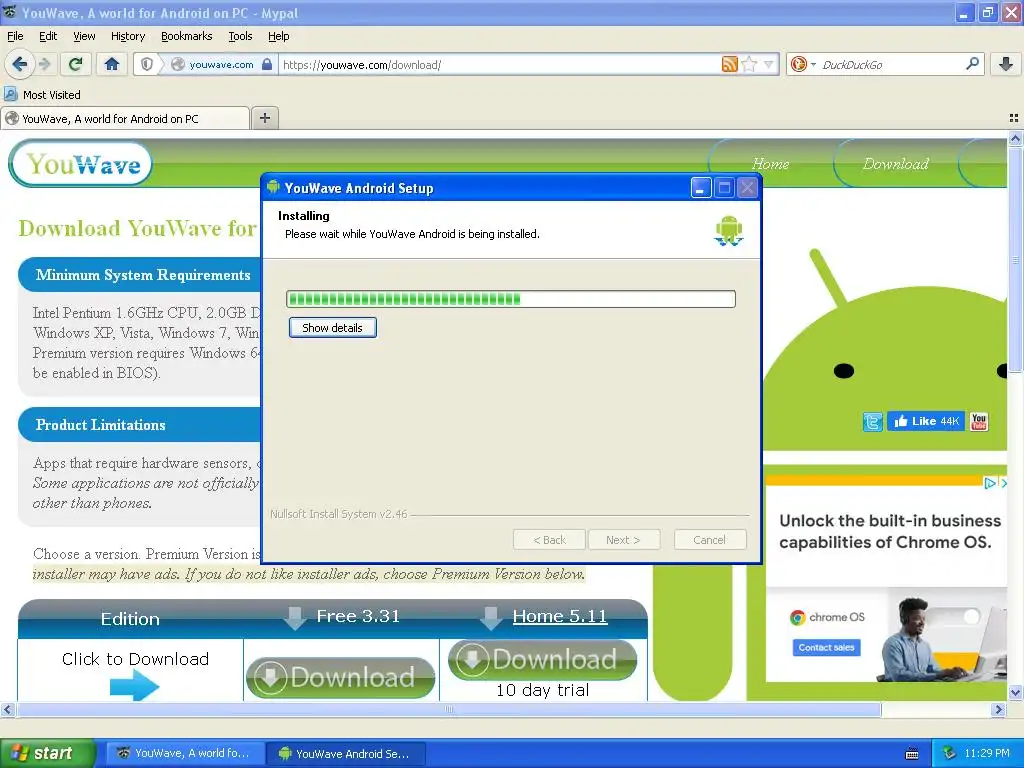Open the Home 5.11 link
The height and width of the screenshot is (768, 1024).
click(560, 616)
